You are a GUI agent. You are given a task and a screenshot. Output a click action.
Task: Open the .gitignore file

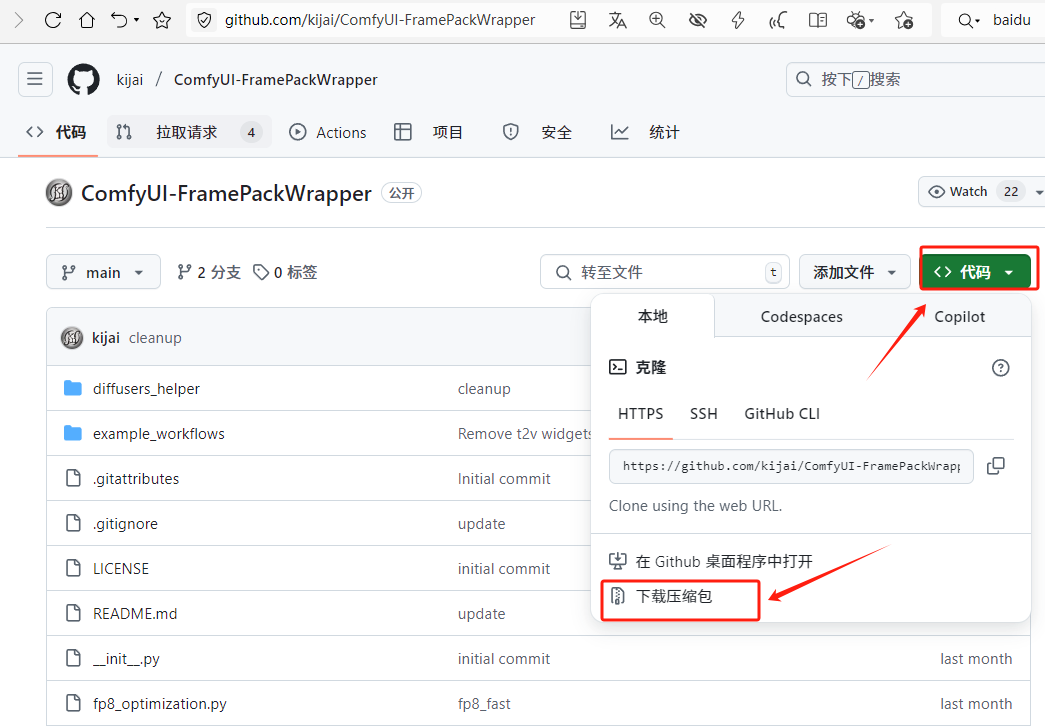coord(125,524)
